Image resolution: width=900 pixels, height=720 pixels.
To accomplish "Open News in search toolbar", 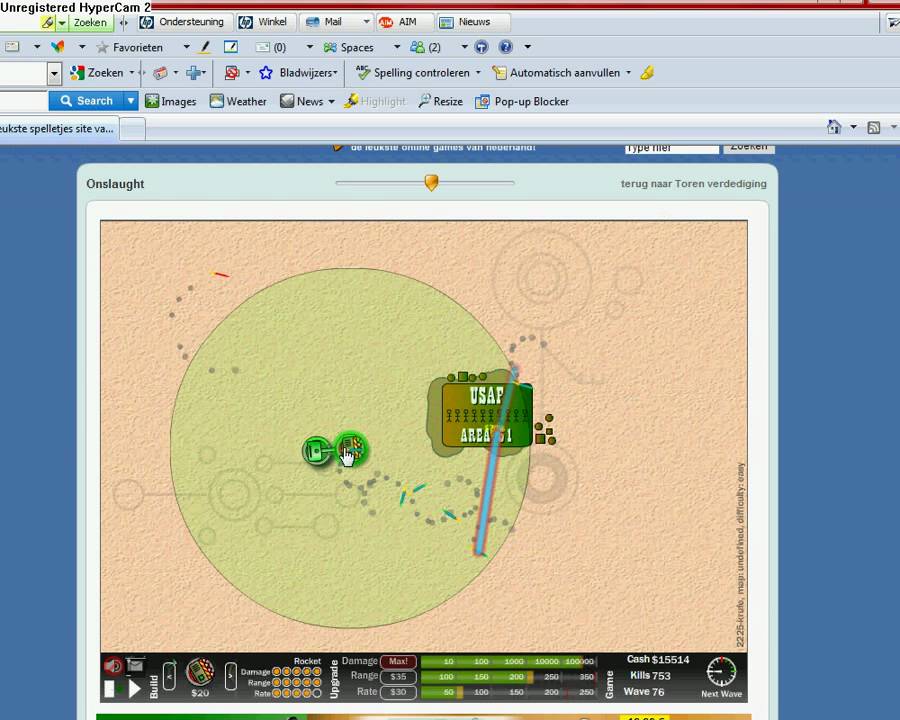I will 302,102.
